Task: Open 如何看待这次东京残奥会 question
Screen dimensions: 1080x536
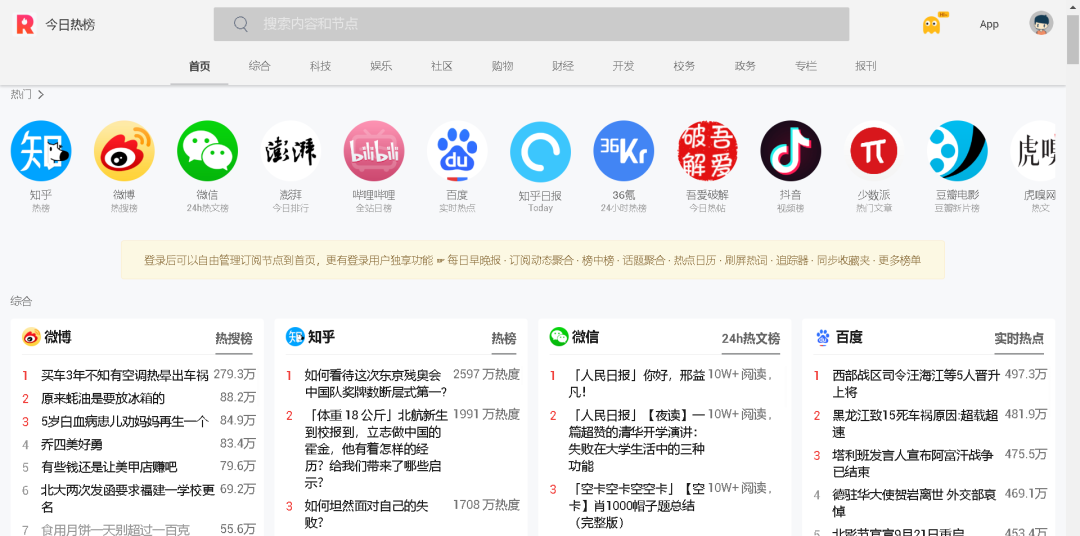Action: (376, 384)
